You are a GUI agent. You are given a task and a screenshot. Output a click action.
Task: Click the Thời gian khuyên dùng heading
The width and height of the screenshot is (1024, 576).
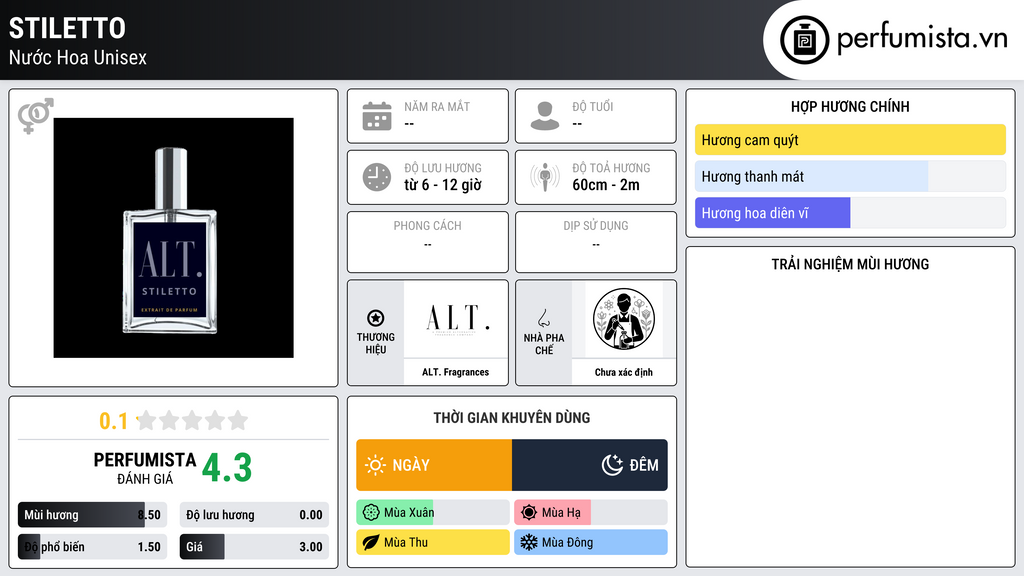(x=512, y=417)
